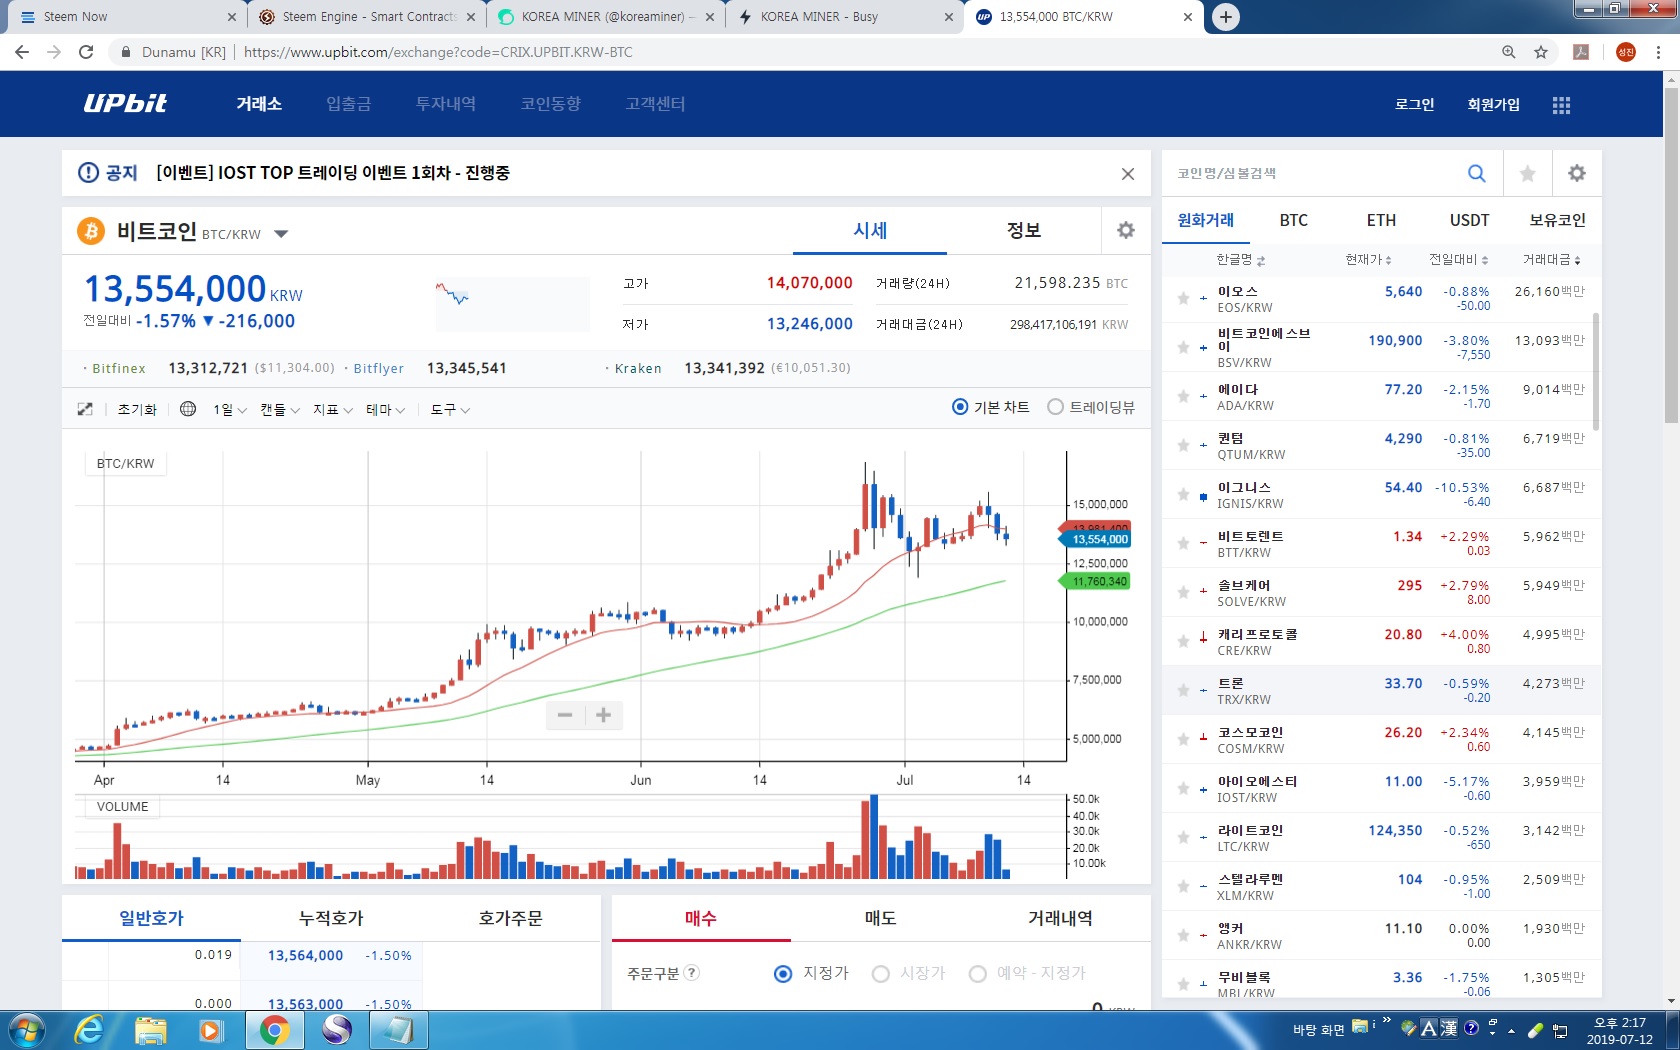Open Chrome menu three dots
This screenshot has width=1680, height=1050.
1658,52
